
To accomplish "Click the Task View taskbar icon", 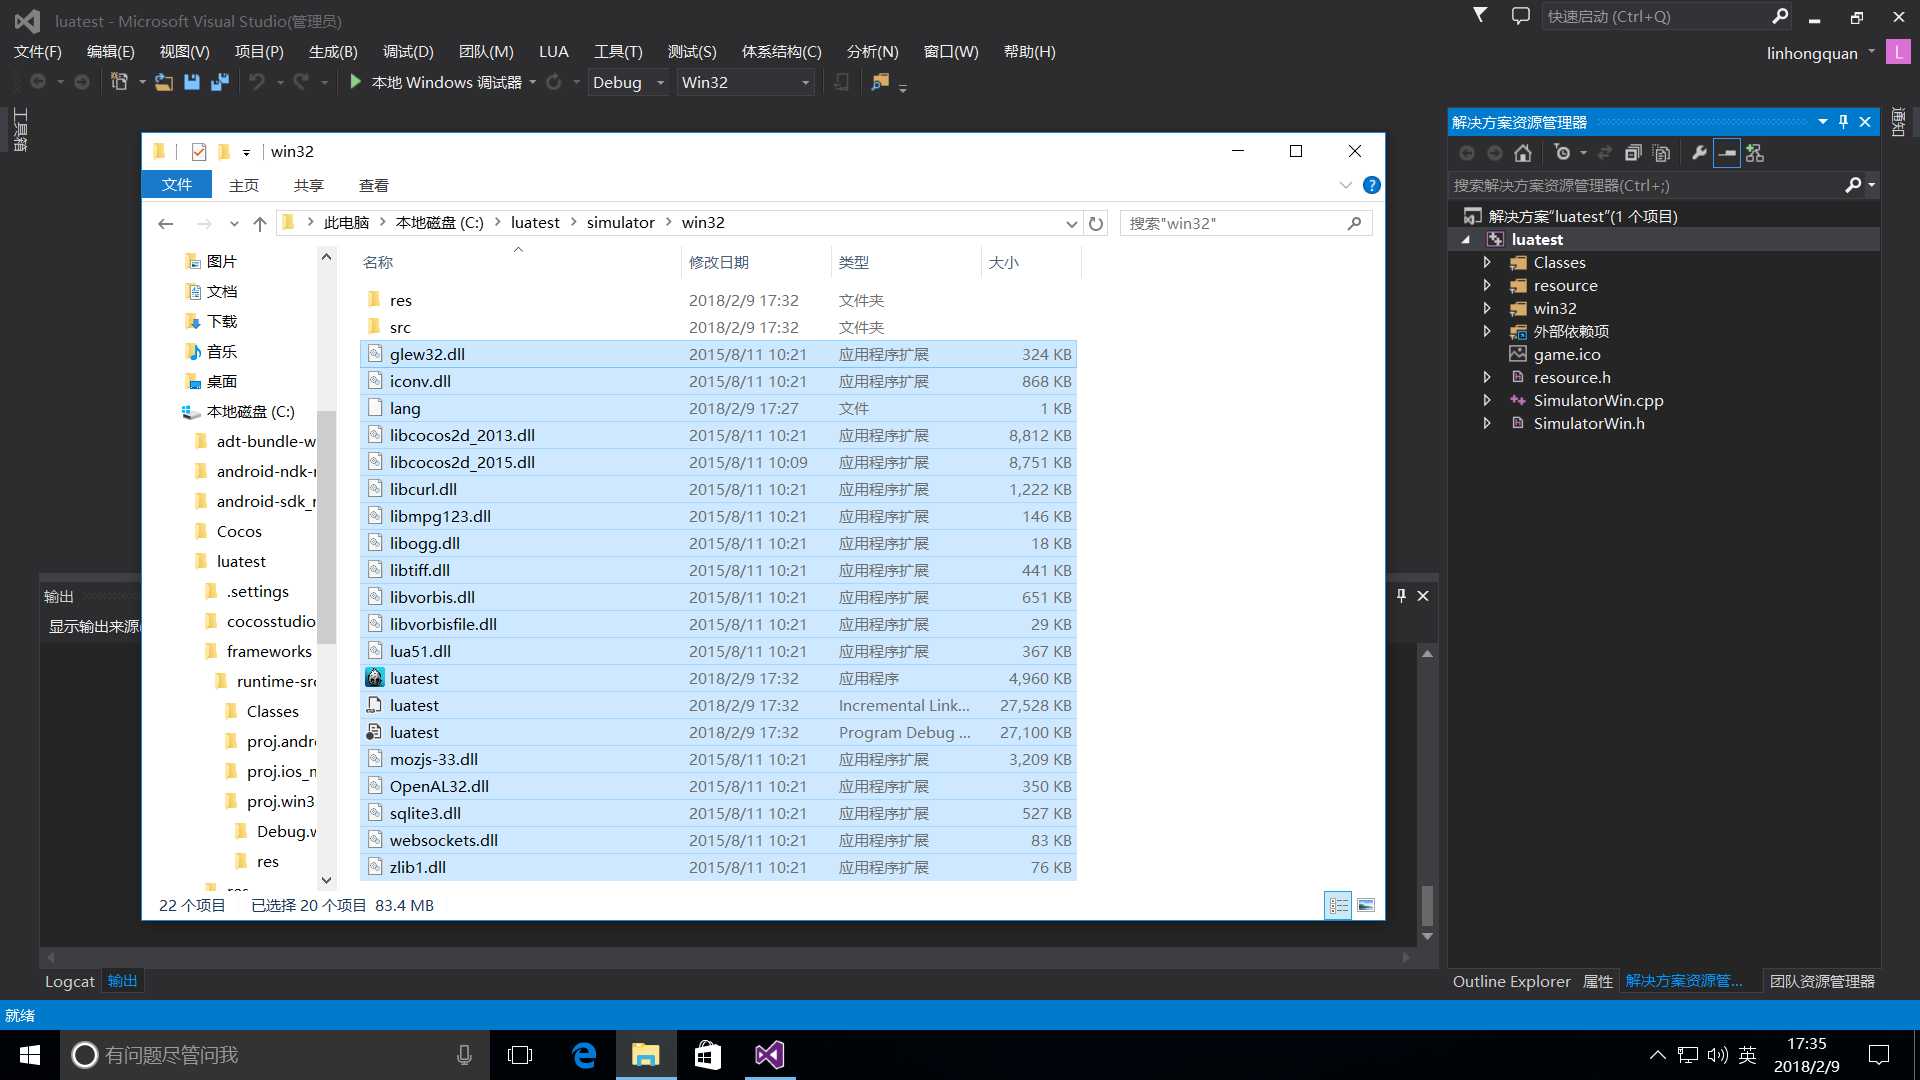I will 520,1055.
